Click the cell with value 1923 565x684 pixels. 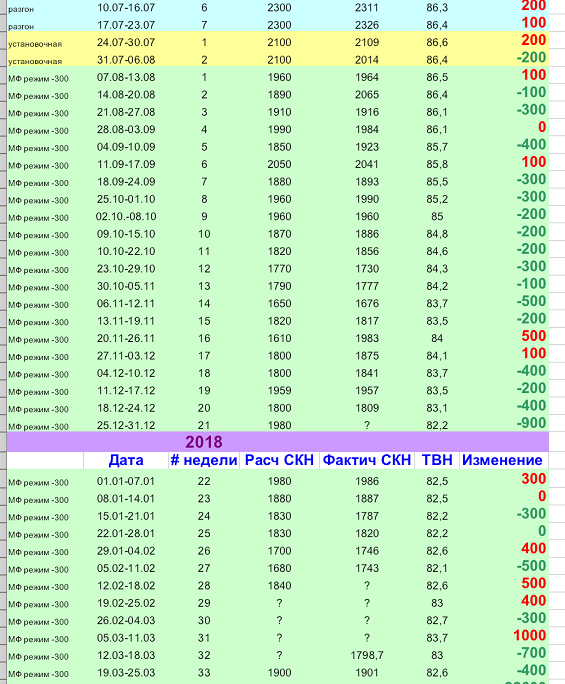(x=366, y=147)
